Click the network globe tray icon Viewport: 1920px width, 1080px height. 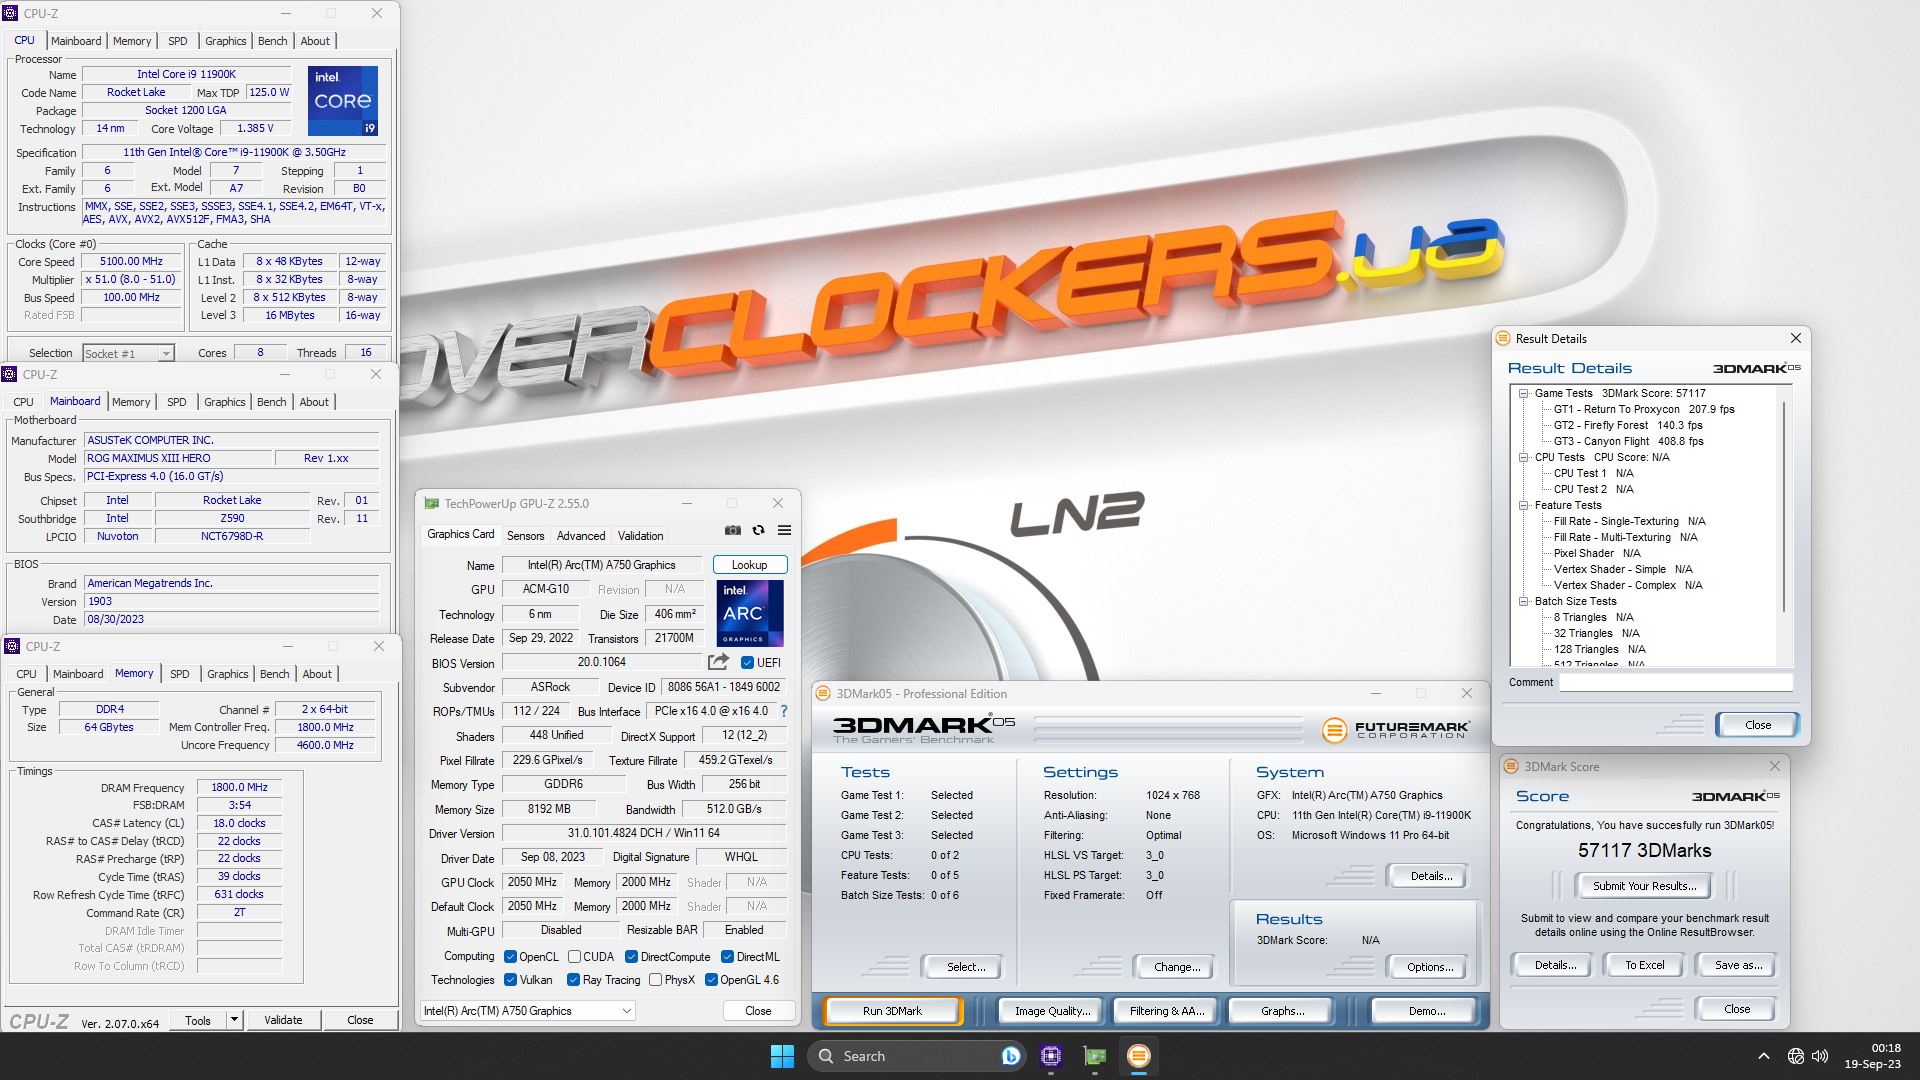pyautogui.click(x=1796, y=1056)
